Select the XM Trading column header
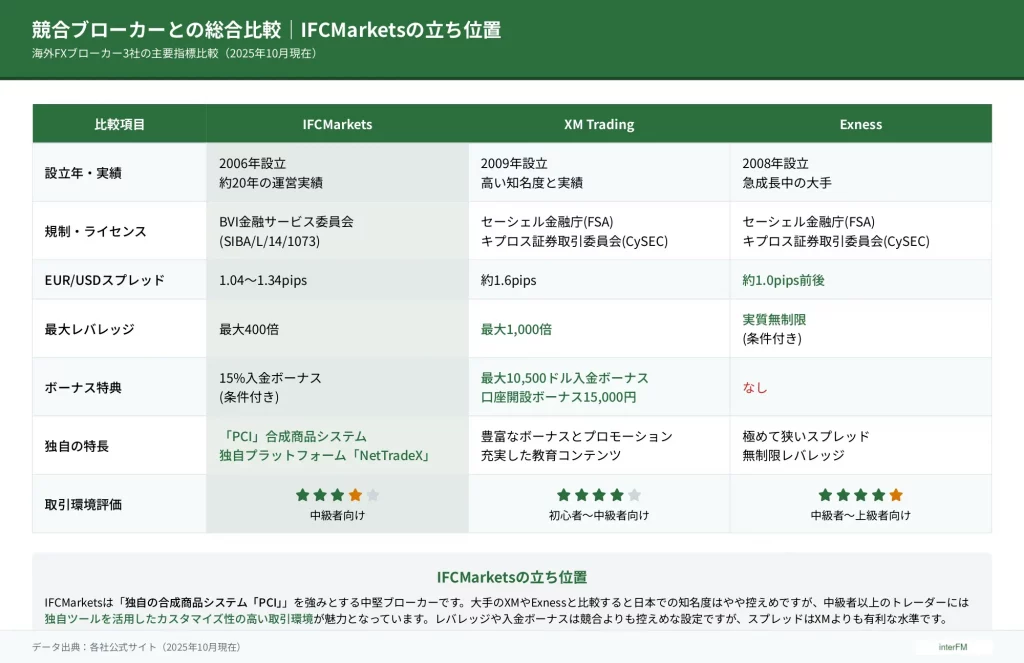1024x663 pixels. [x=599, y=125]
